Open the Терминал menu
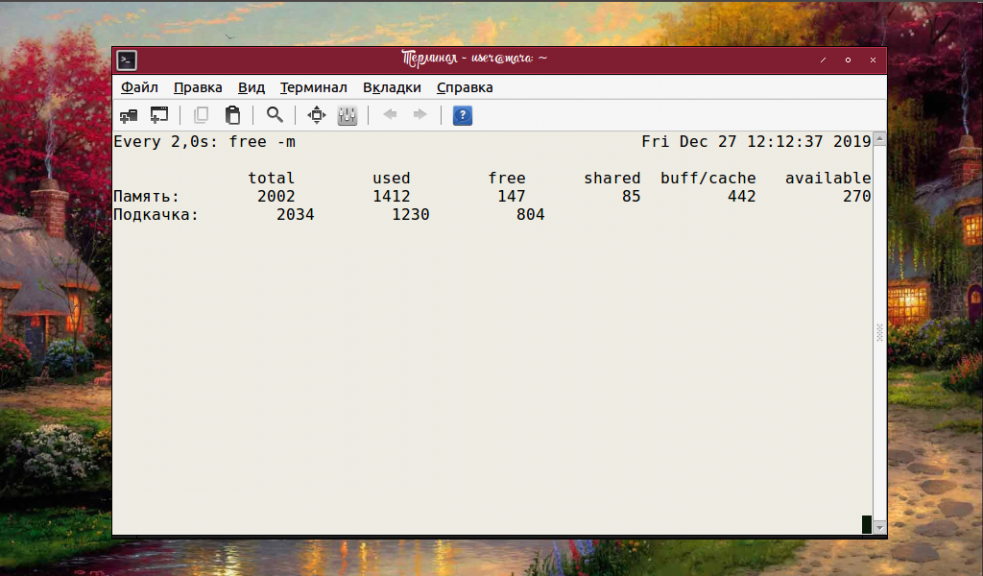The width and height of the screenshot is (983, 576). [x=313, y=88]
